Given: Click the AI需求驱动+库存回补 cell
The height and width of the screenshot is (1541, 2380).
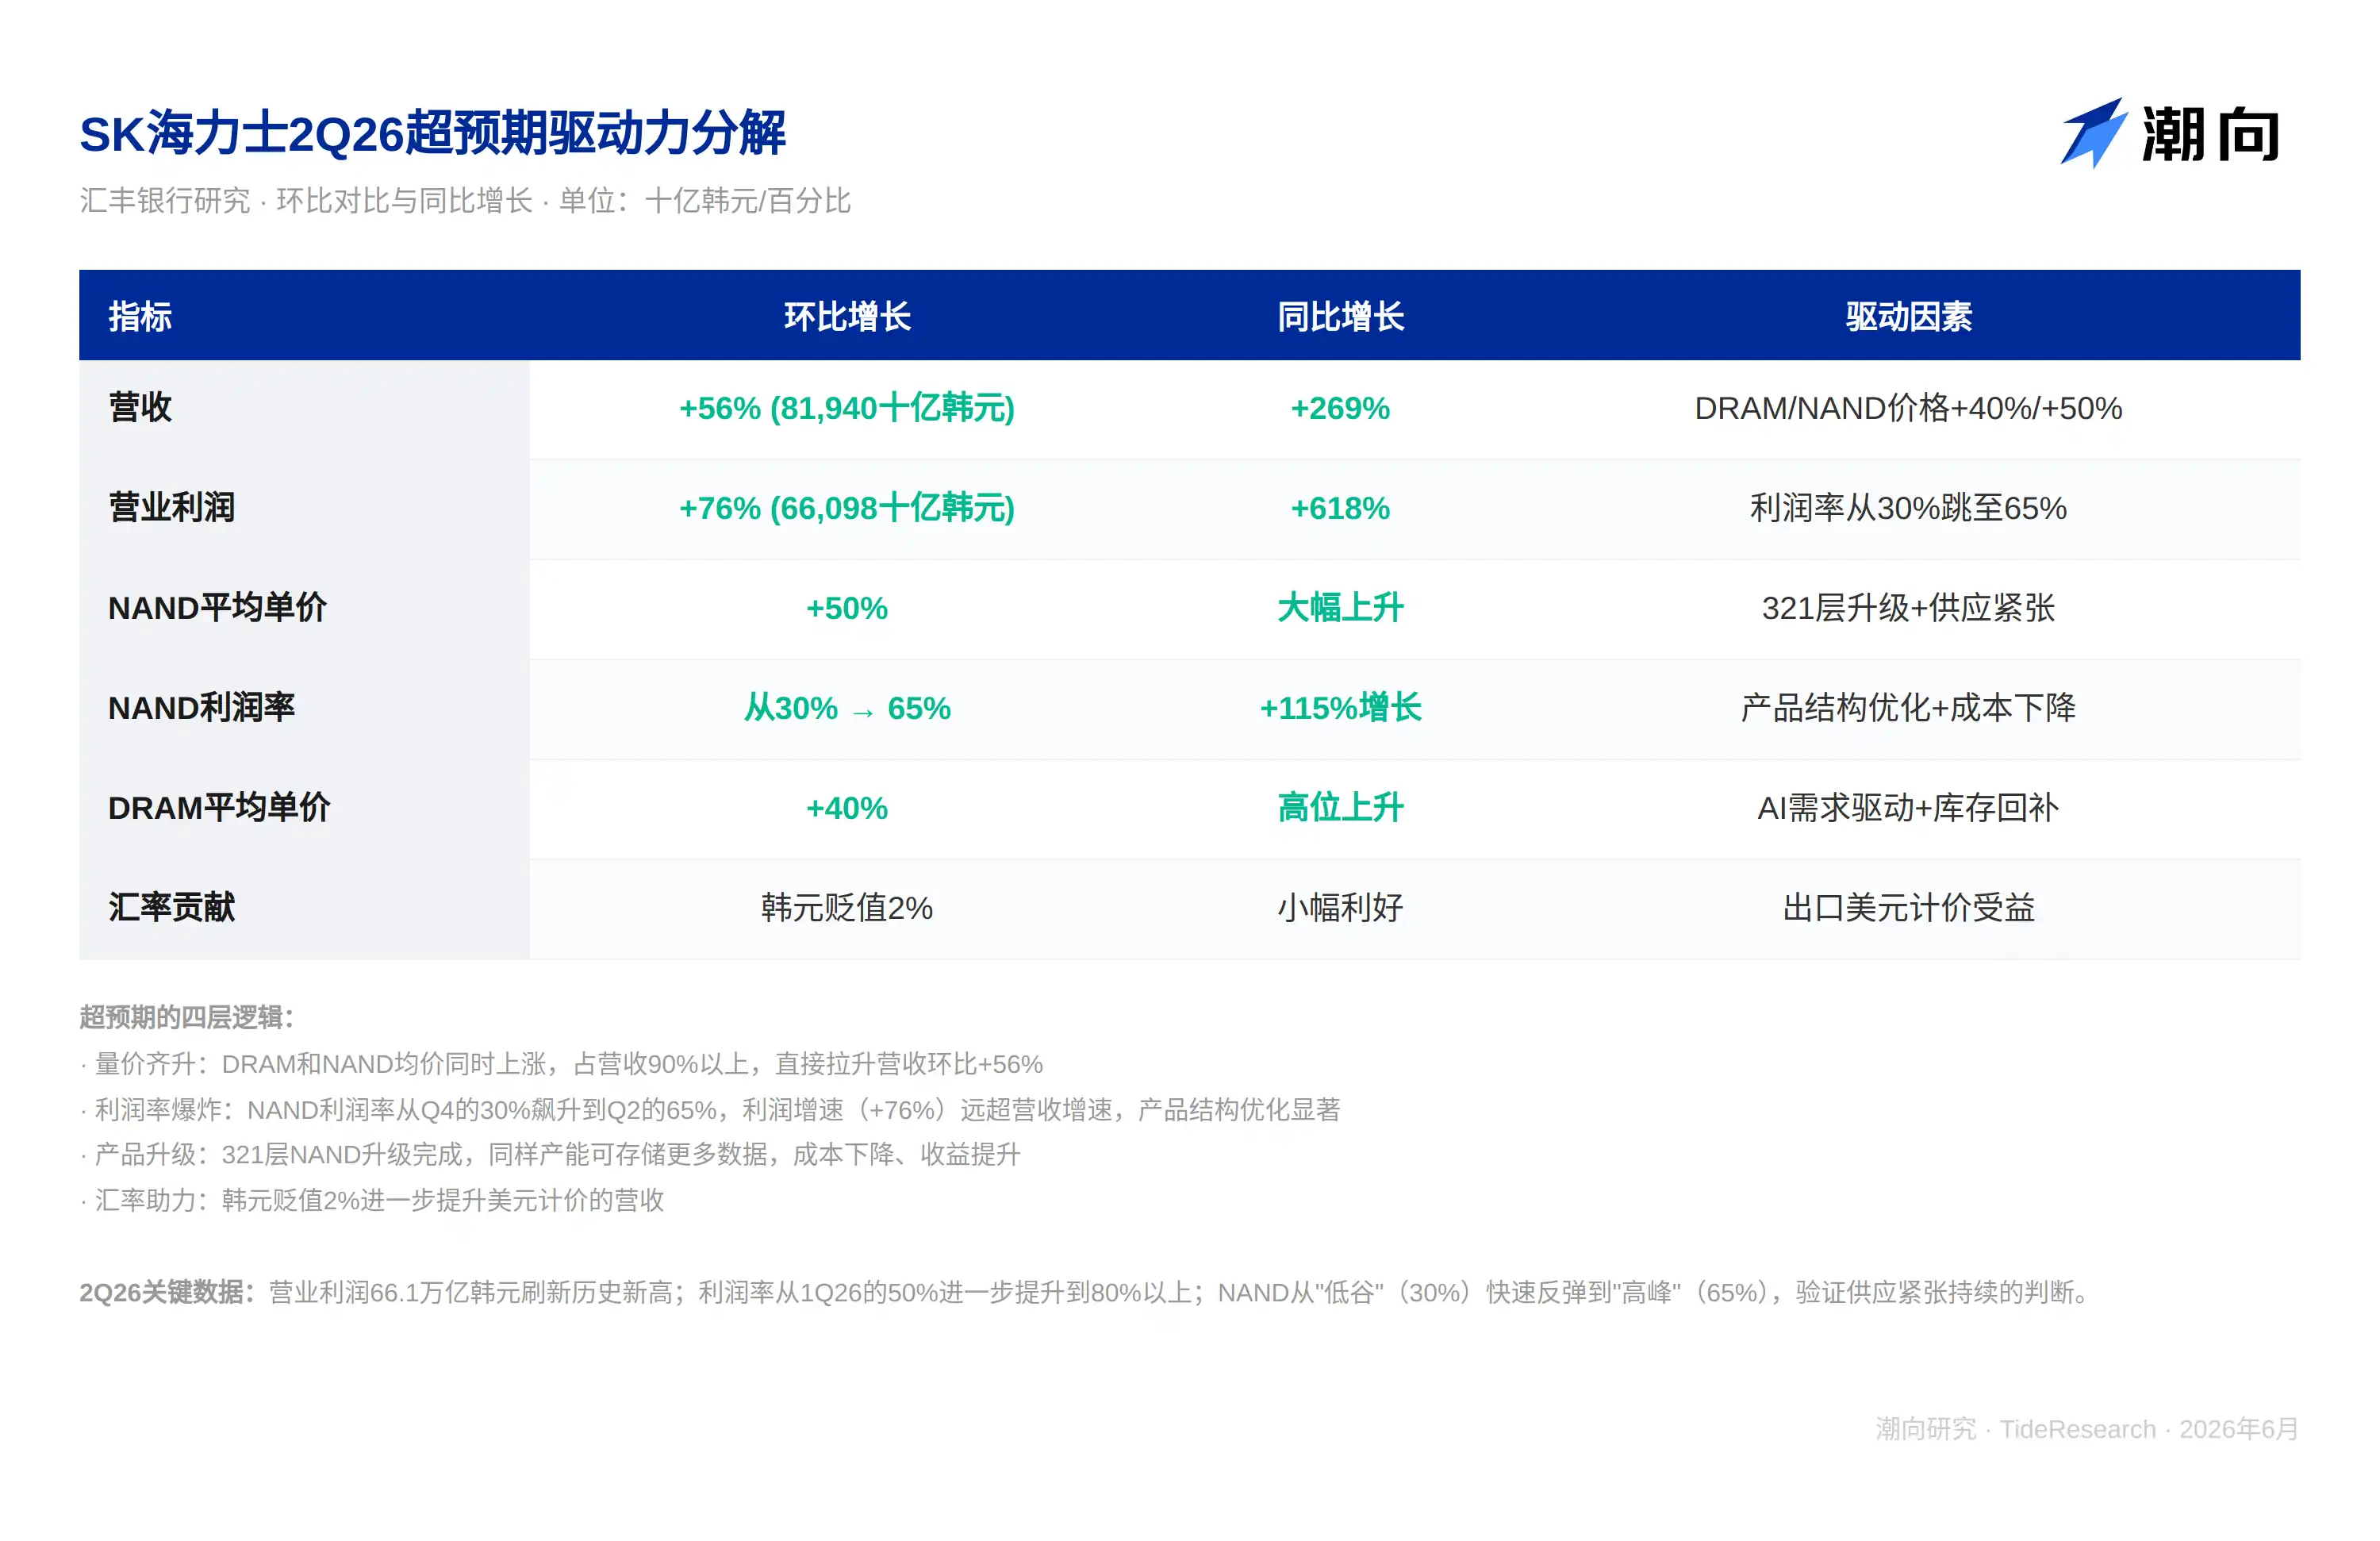Looking at the screenshot, I should pos(1908,808).
